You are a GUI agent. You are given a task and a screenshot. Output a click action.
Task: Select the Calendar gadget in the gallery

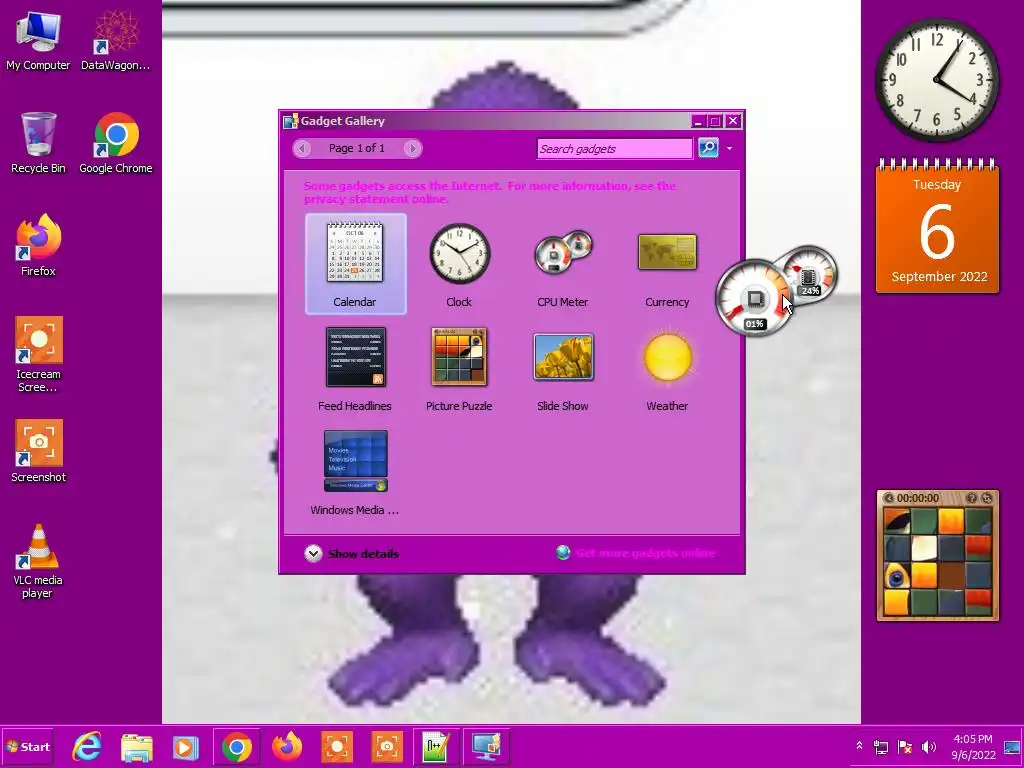tap(355, 264)
